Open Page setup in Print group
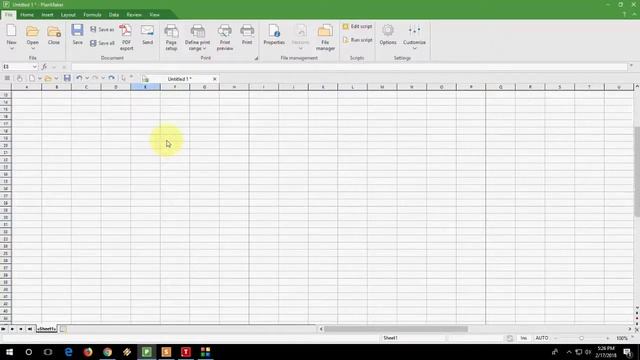Viewport: 640px width, 360px height. 171,37
